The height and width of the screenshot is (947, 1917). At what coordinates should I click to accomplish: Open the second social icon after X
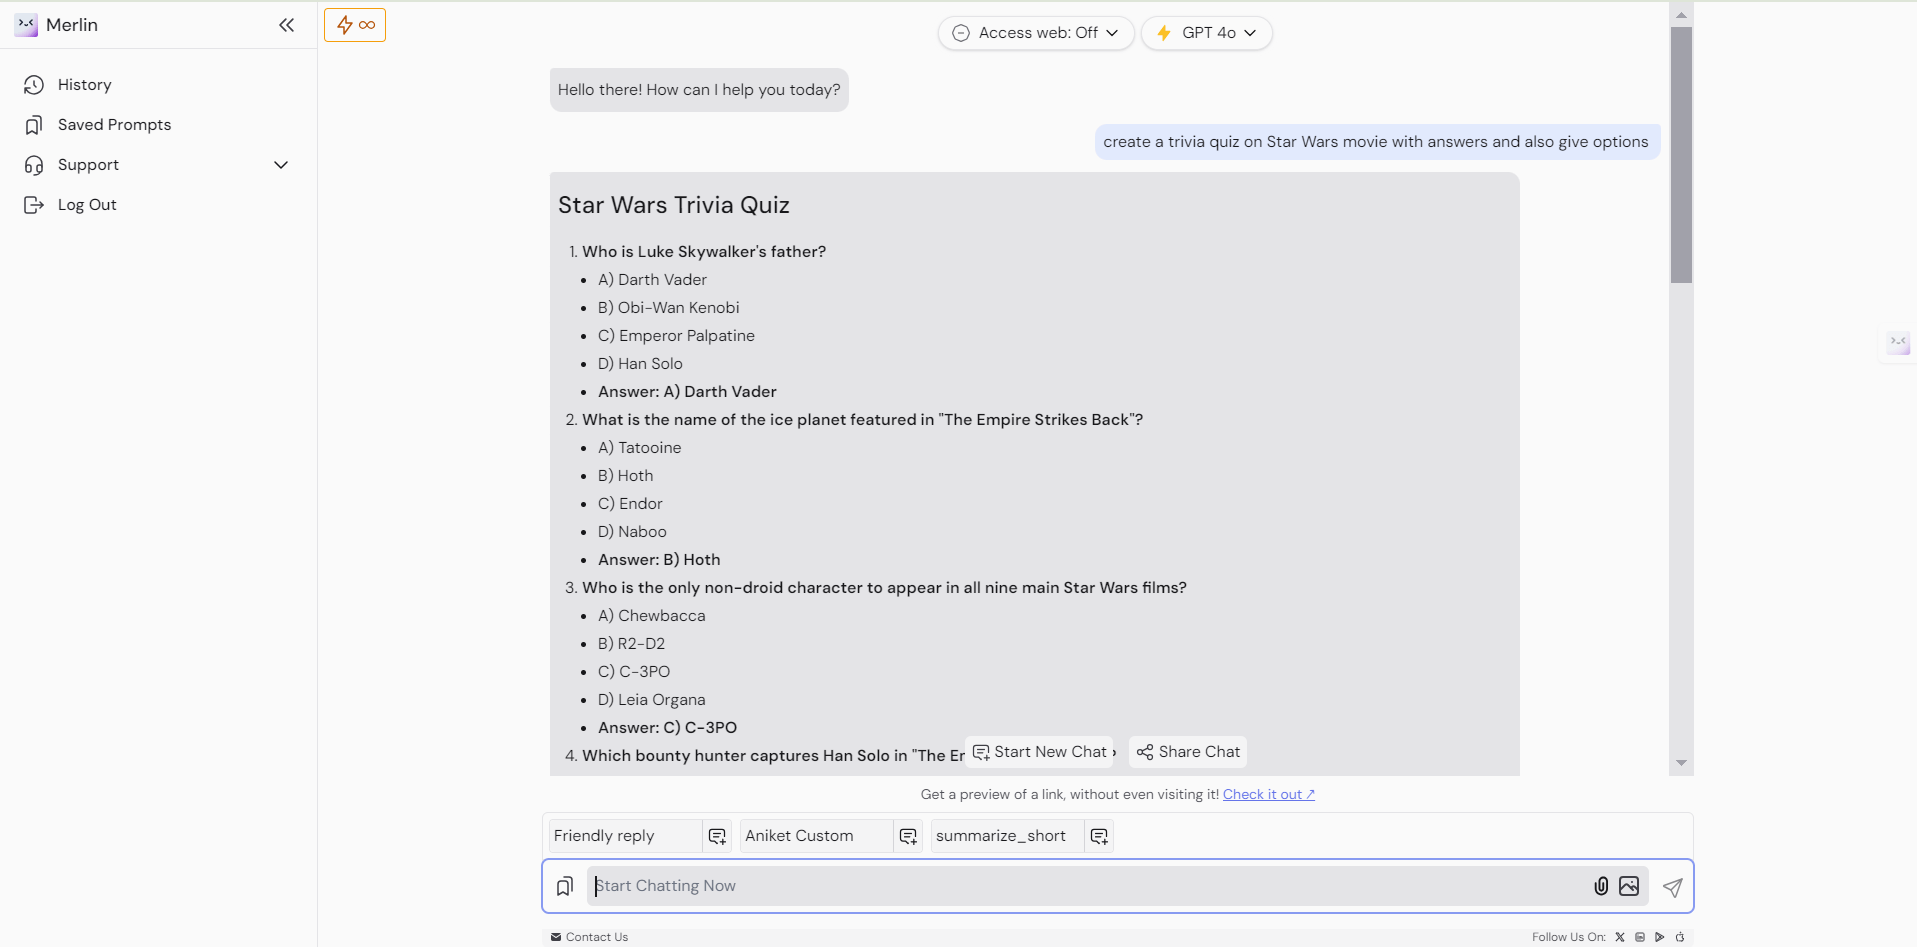point(1640,937)
